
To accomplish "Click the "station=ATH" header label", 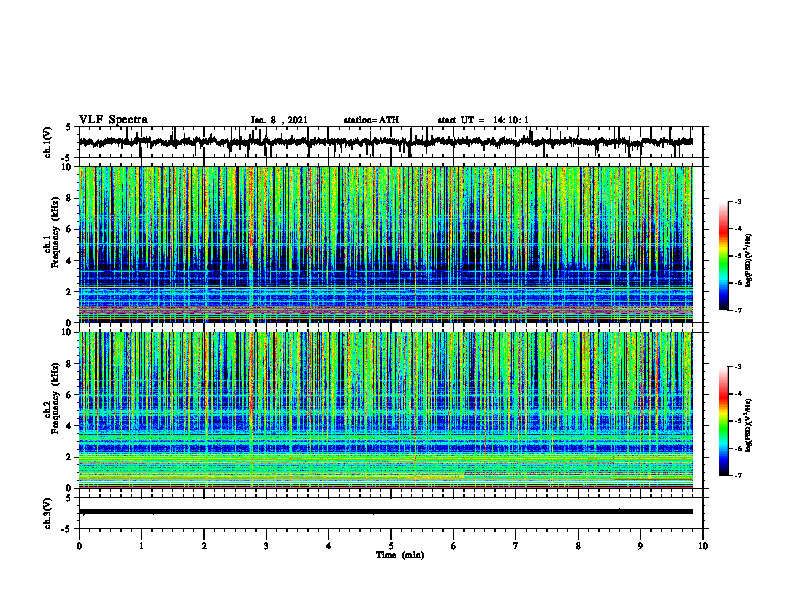I will tap(371, 120).
